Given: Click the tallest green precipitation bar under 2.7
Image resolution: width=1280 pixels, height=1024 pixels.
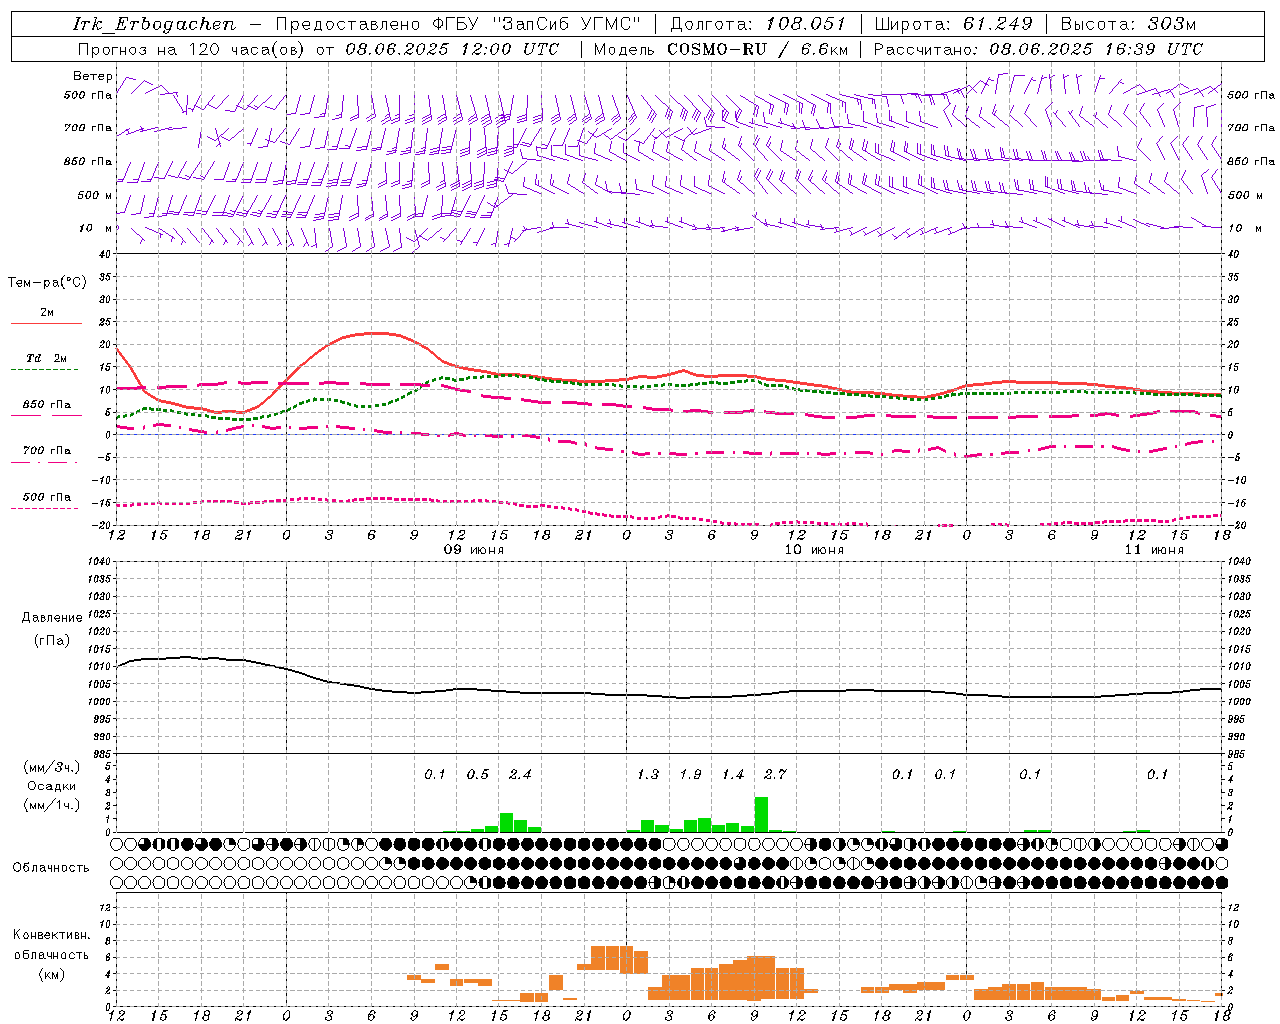Looking at the screenshot, I should click(x=761, y=814).
